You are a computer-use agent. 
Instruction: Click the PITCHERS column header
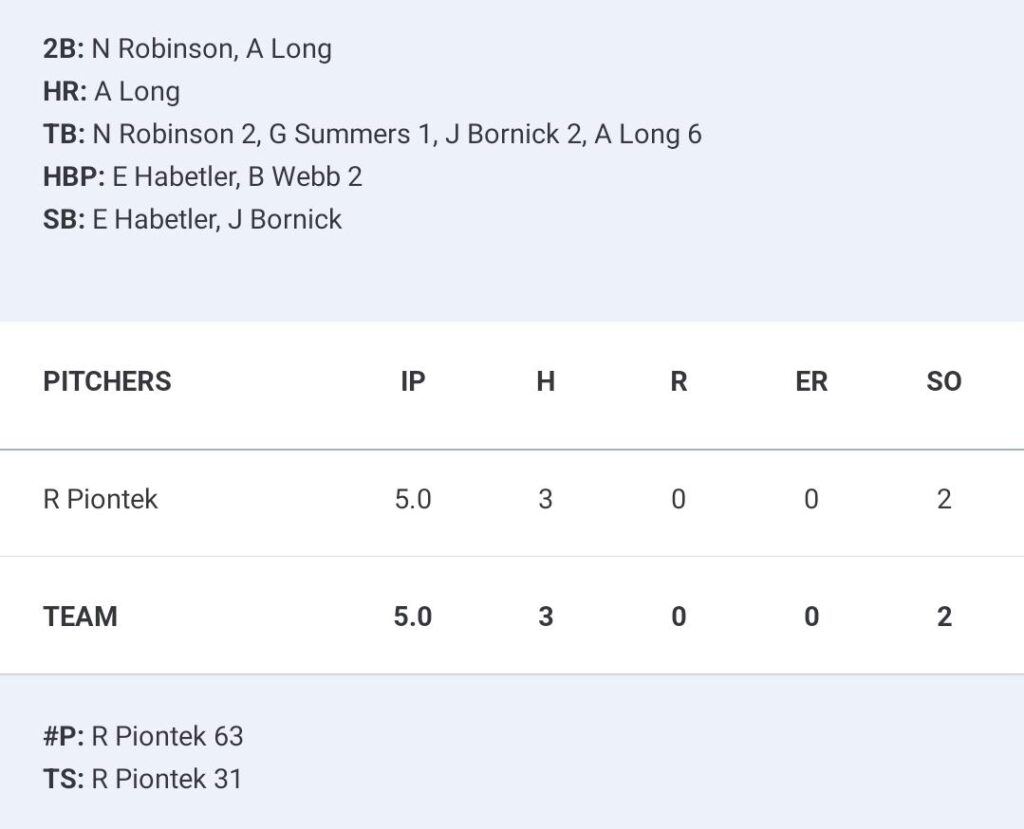tap(107, 382)
